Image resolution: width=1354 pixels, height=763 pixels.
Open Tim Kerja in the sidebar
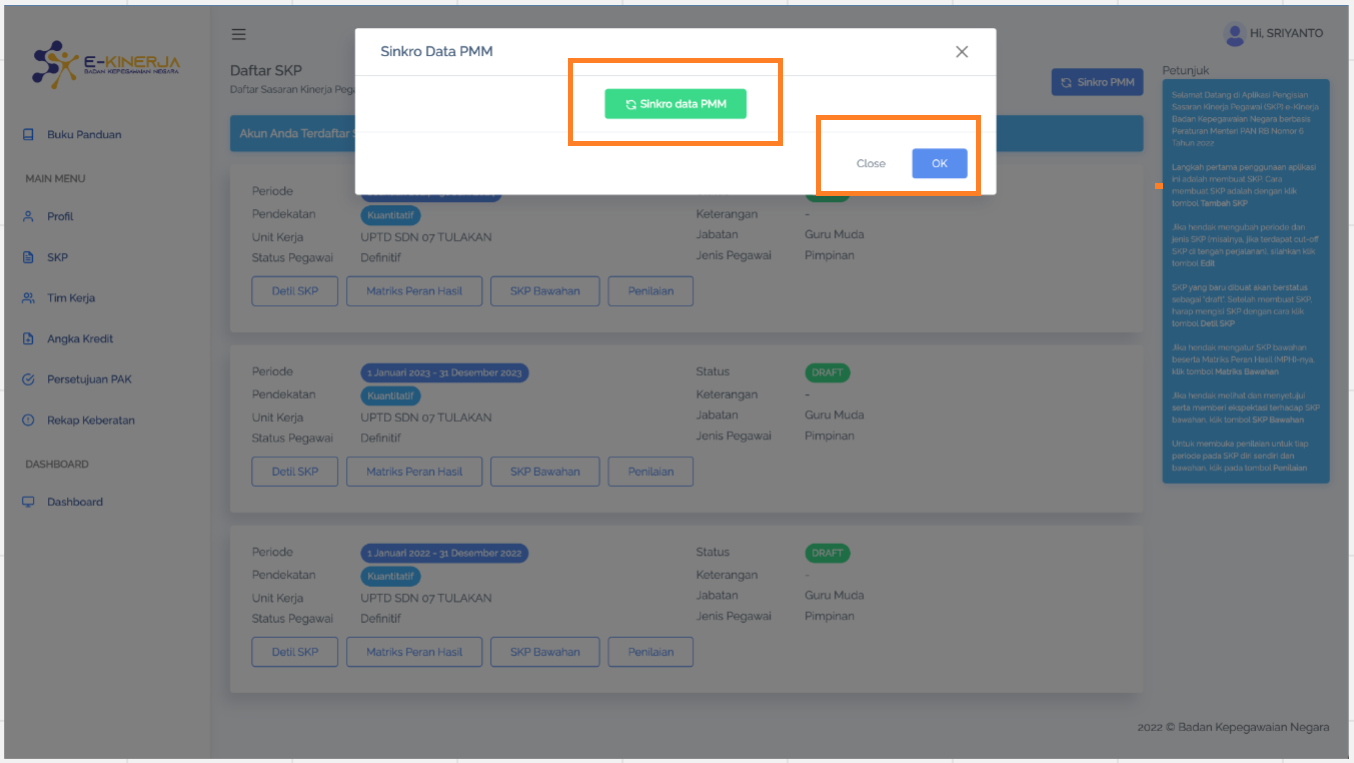[x=71, y=298]
